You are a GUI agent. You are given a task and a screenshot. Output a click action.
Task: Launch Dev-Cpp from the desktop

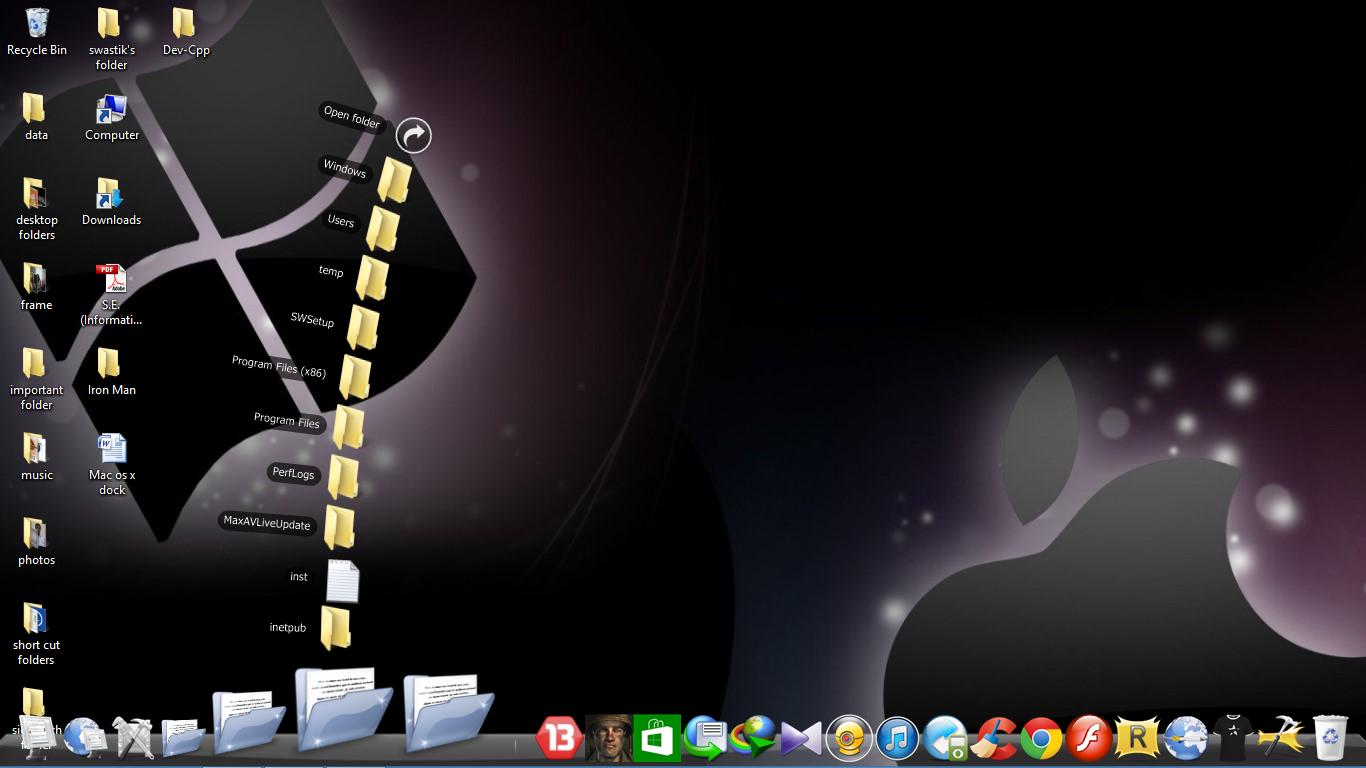(x=184, y=22)
